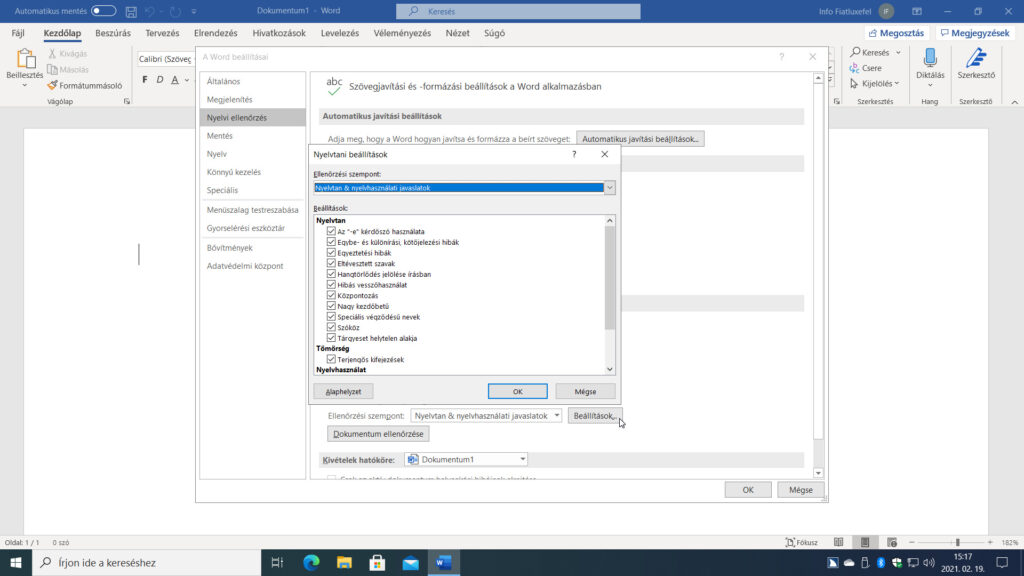Uncheck Szóköz checkbox
This screenshot has height=576, width=1024.
331,327
